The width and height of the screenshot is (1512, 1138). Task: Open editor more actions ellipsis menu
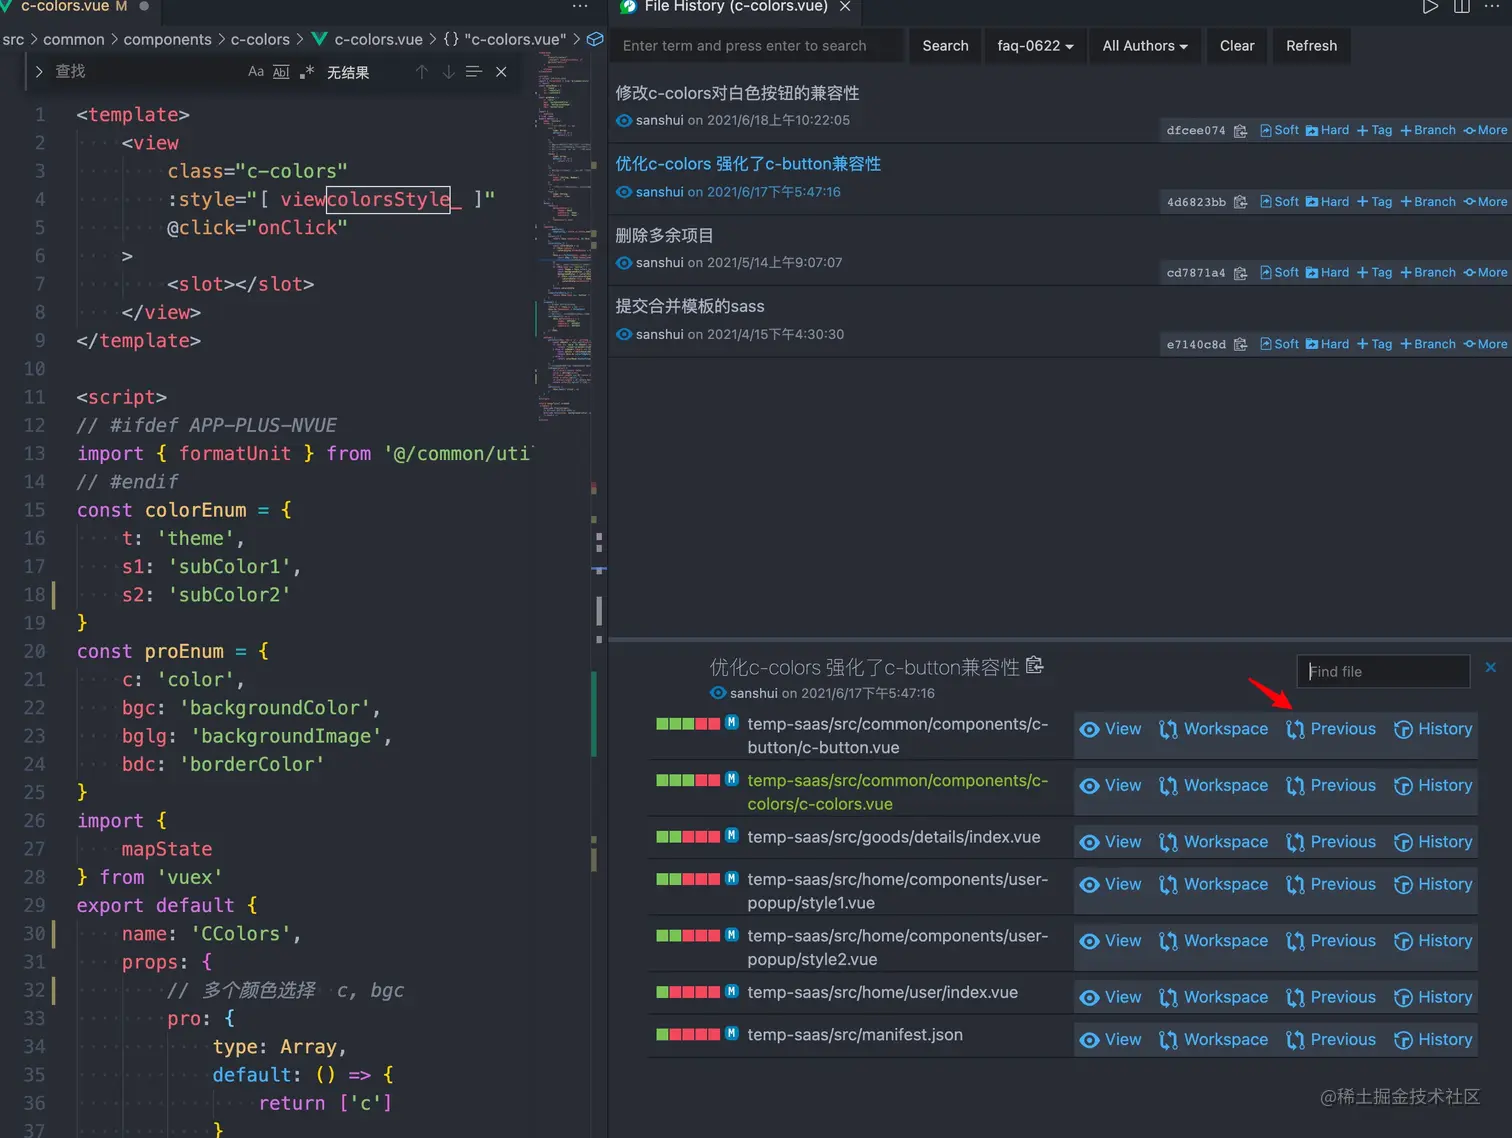[580, 7]
